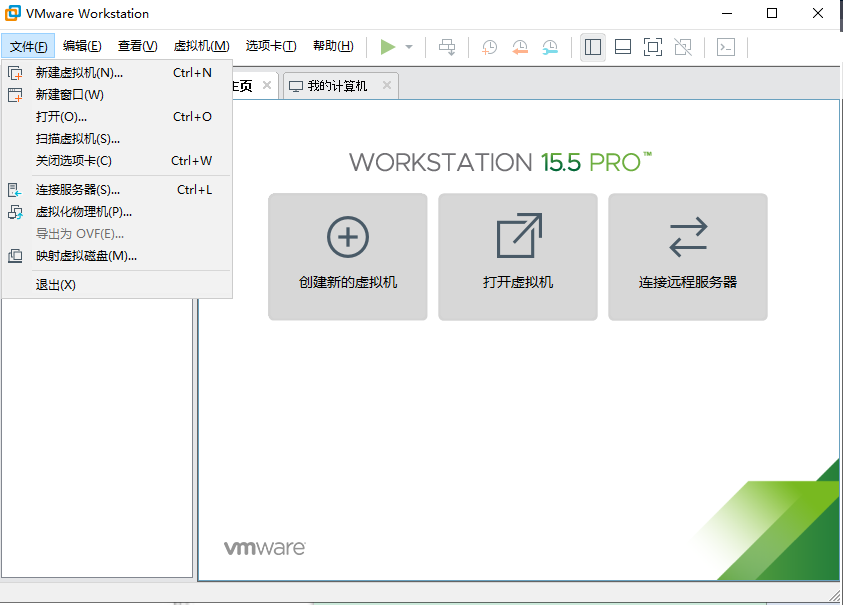This screenshot has width=843, height=605.
Task: Expand the power options dropdown arrow
Action: [x=409, y=47]
